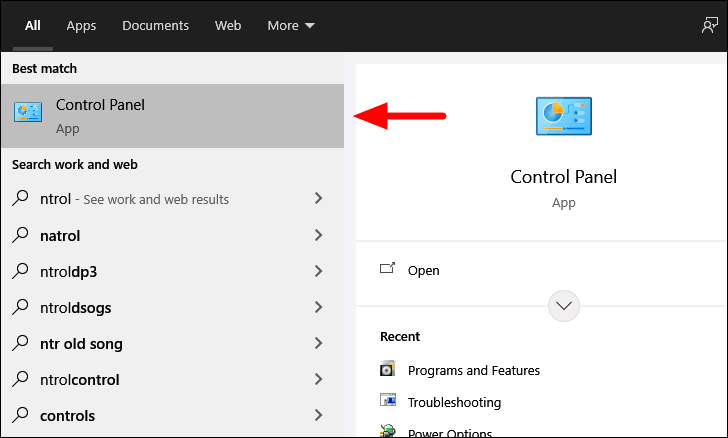Expand more actions with circular chevron button

[564, 306]
